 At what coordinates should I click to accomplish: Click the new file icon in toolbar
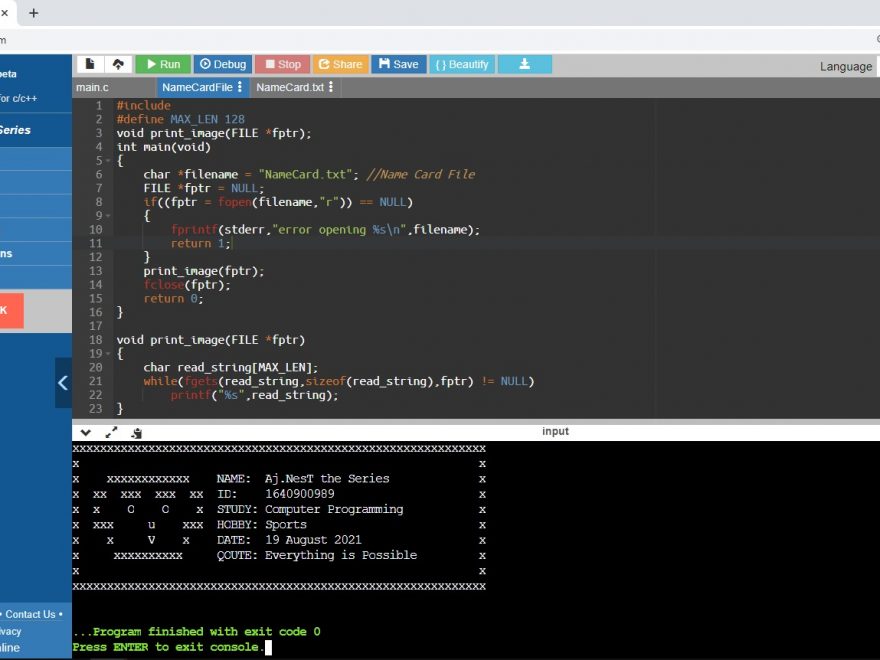pos(91,64)
